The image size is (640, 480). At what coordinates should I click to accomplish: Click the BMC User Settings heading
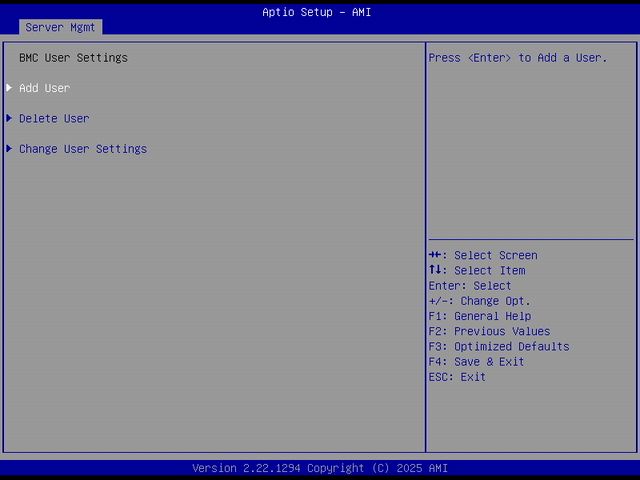coord(73,58)
